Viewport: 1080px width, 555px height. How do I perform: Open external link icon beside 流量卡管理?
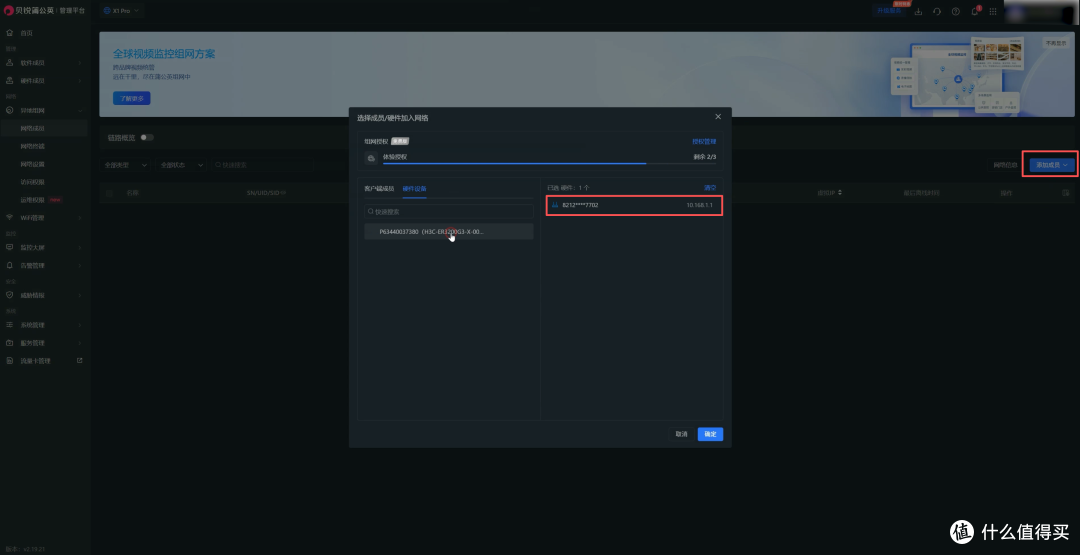click(79, 360)
